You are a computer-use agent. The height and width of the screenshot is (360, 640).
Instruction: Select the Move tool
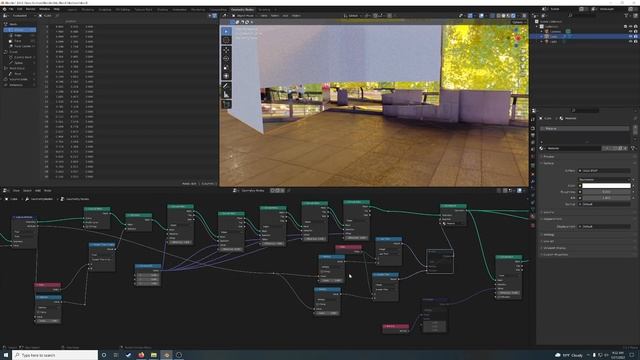point(227,50)
